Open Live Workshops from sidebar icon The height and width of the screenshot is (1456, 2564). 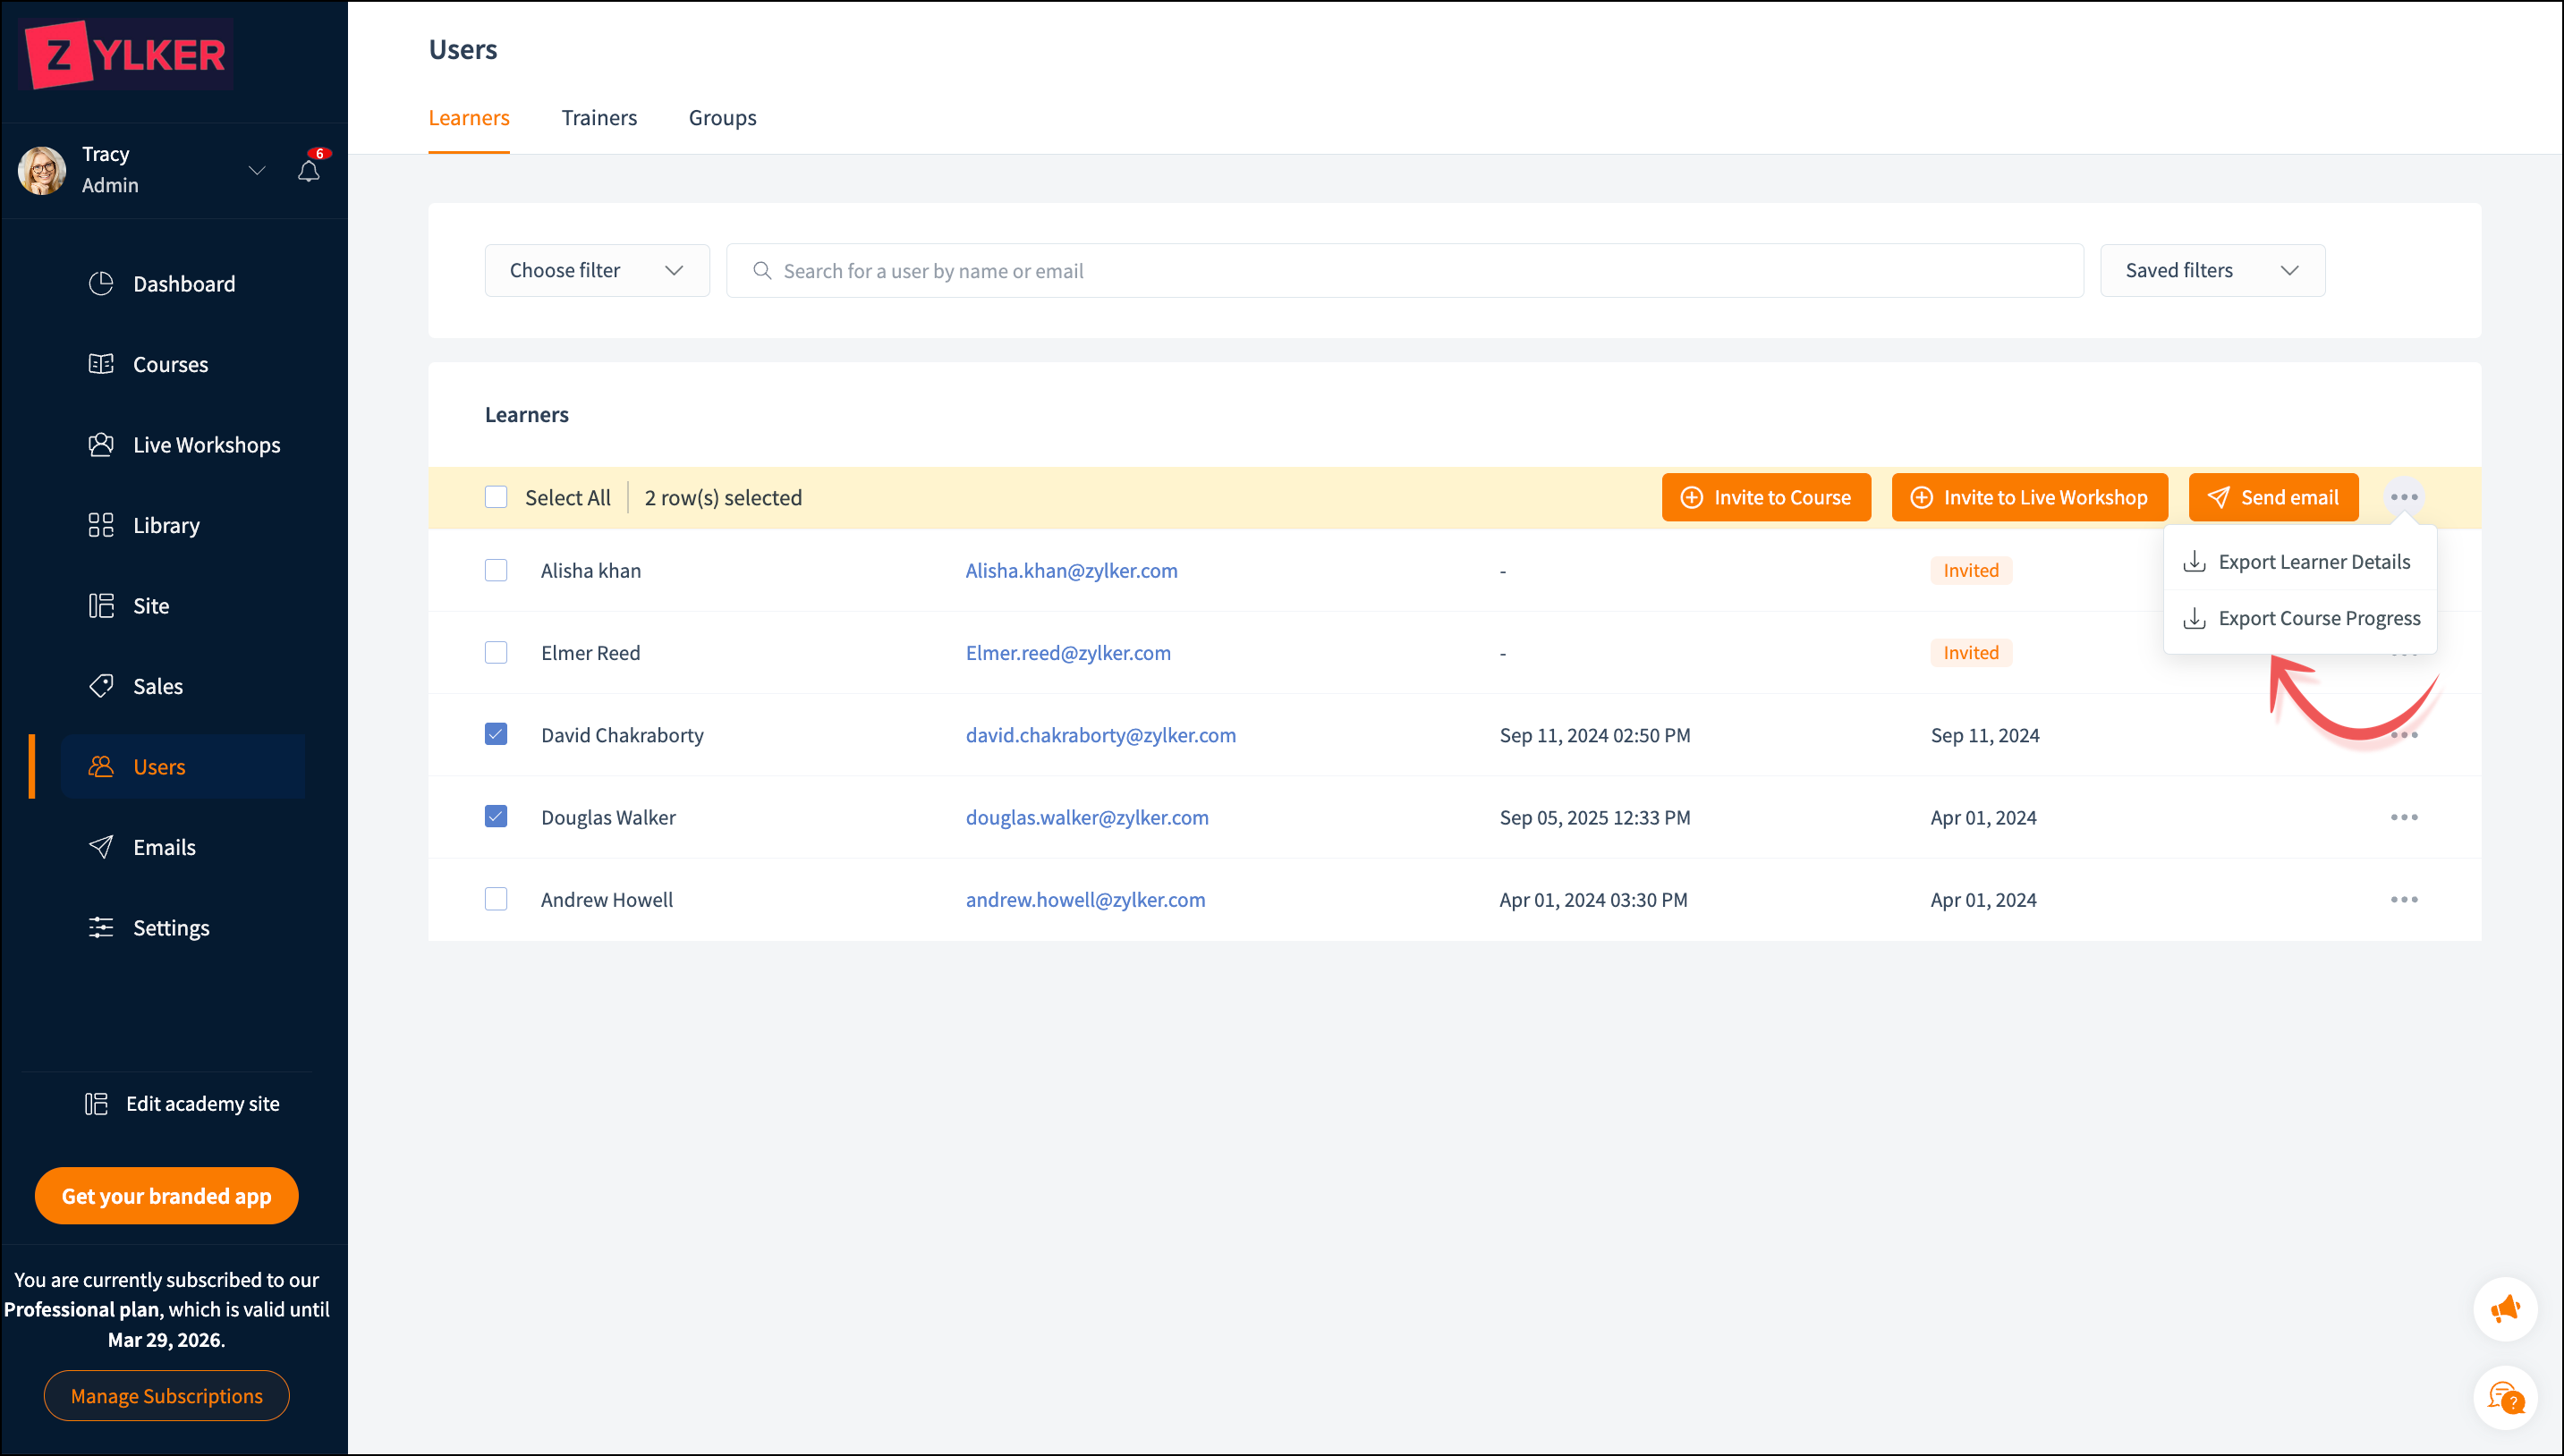click(x=101, y=445)
